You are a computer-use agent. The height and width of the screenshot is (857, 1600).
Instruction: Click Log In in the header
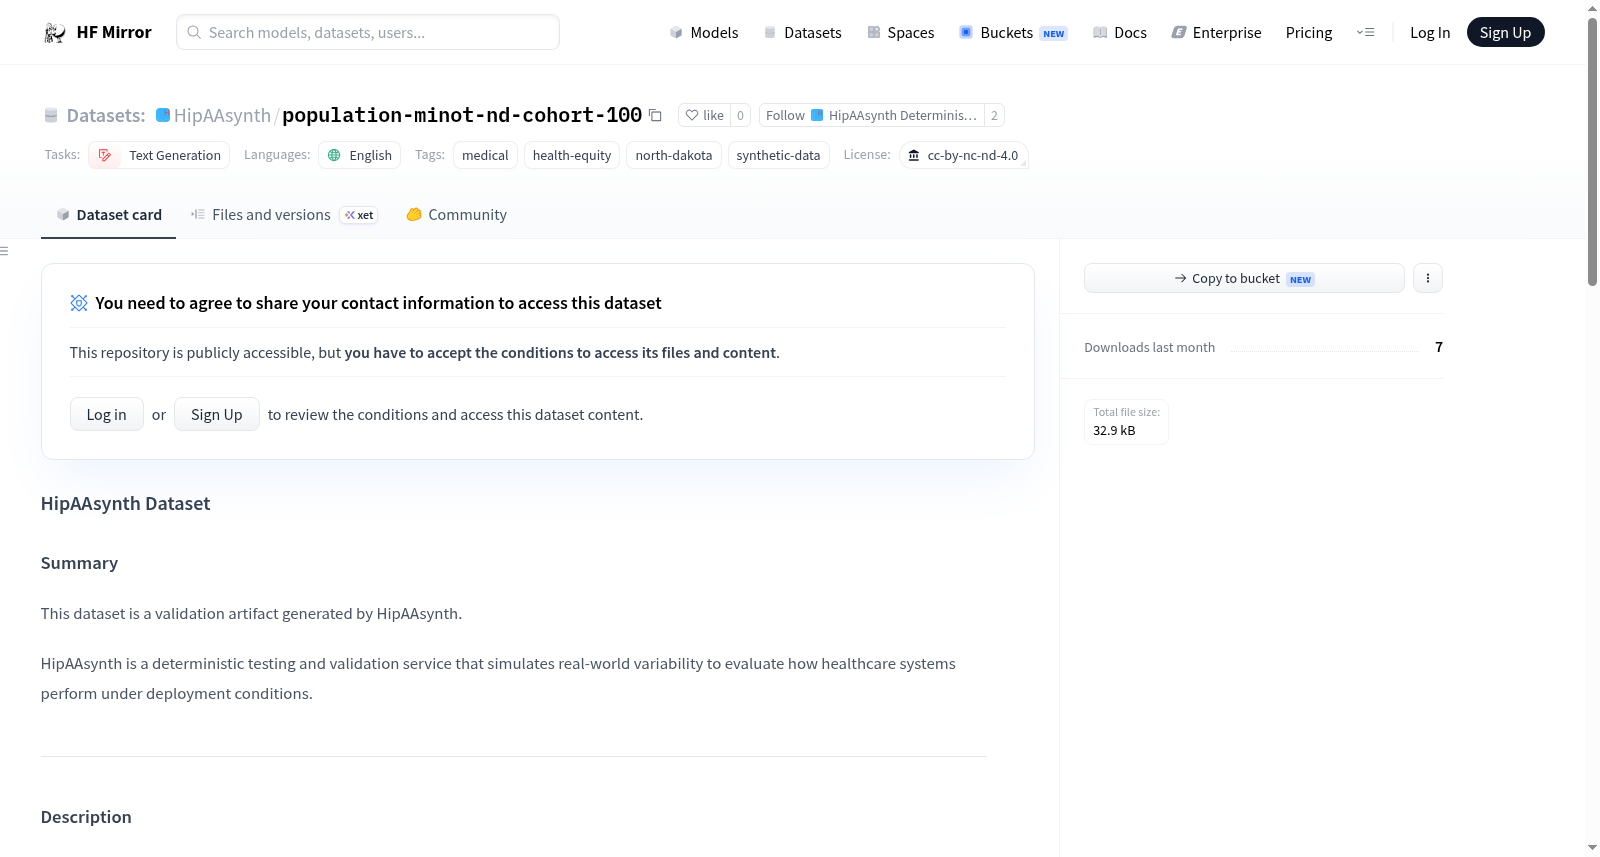coord(1430,33)
